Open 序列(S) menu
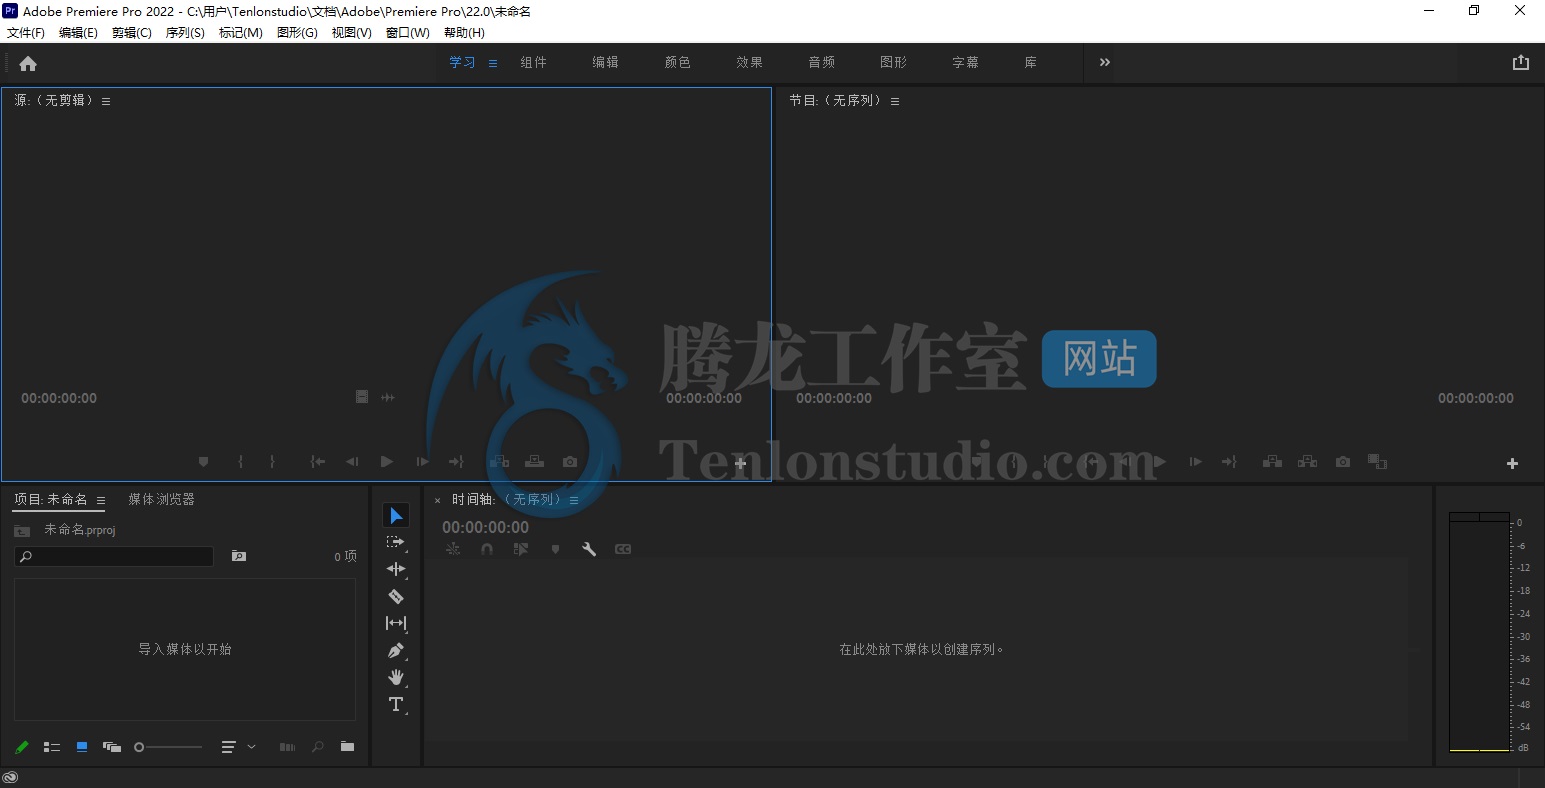Image resolution: width=1545 pixels, height=788 pixels. (185, 33)
